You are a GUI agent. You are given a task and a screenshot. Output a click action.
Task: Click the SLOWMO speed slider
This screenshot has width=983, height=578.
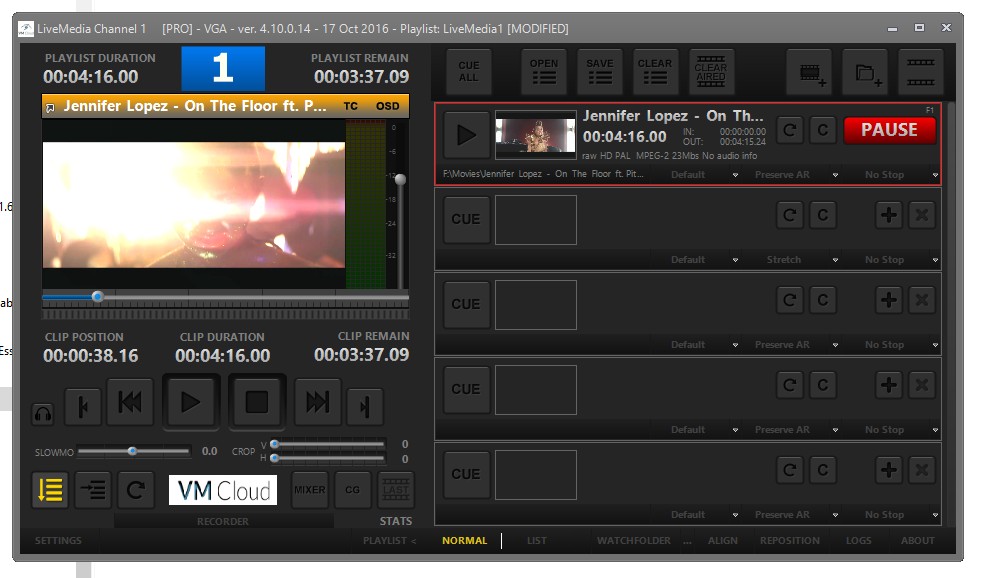point(132,451)
